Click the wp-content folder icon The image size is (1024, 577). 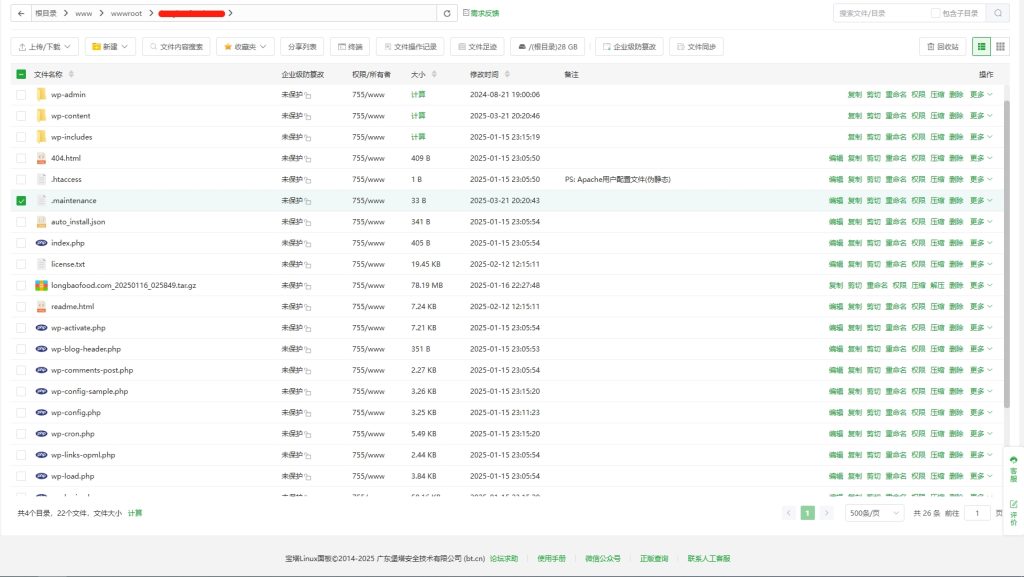pos(41,116)
